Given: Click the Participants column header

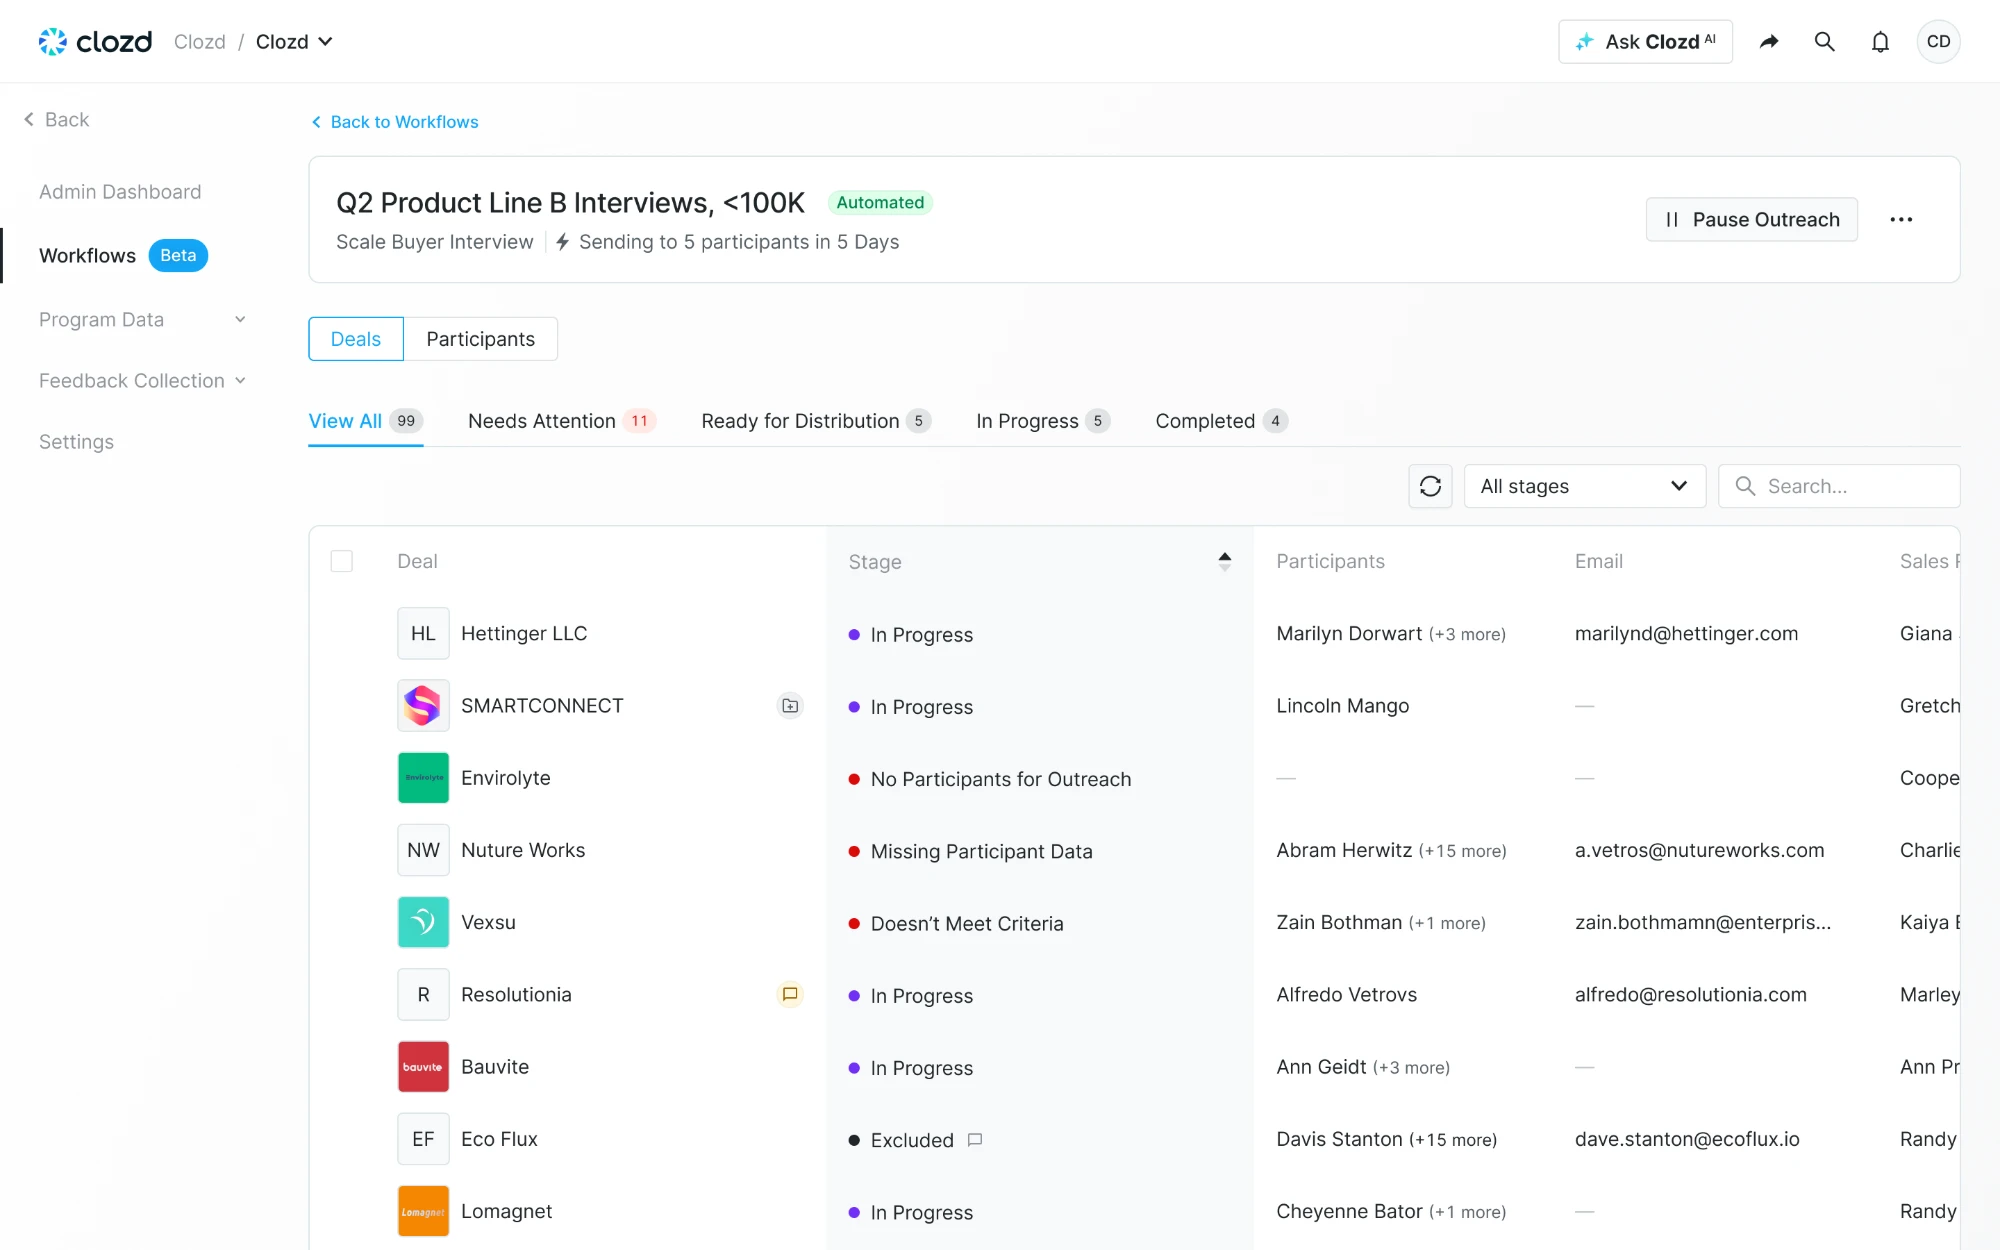Looking at the screenshot, I should [x=1330, y=561].
